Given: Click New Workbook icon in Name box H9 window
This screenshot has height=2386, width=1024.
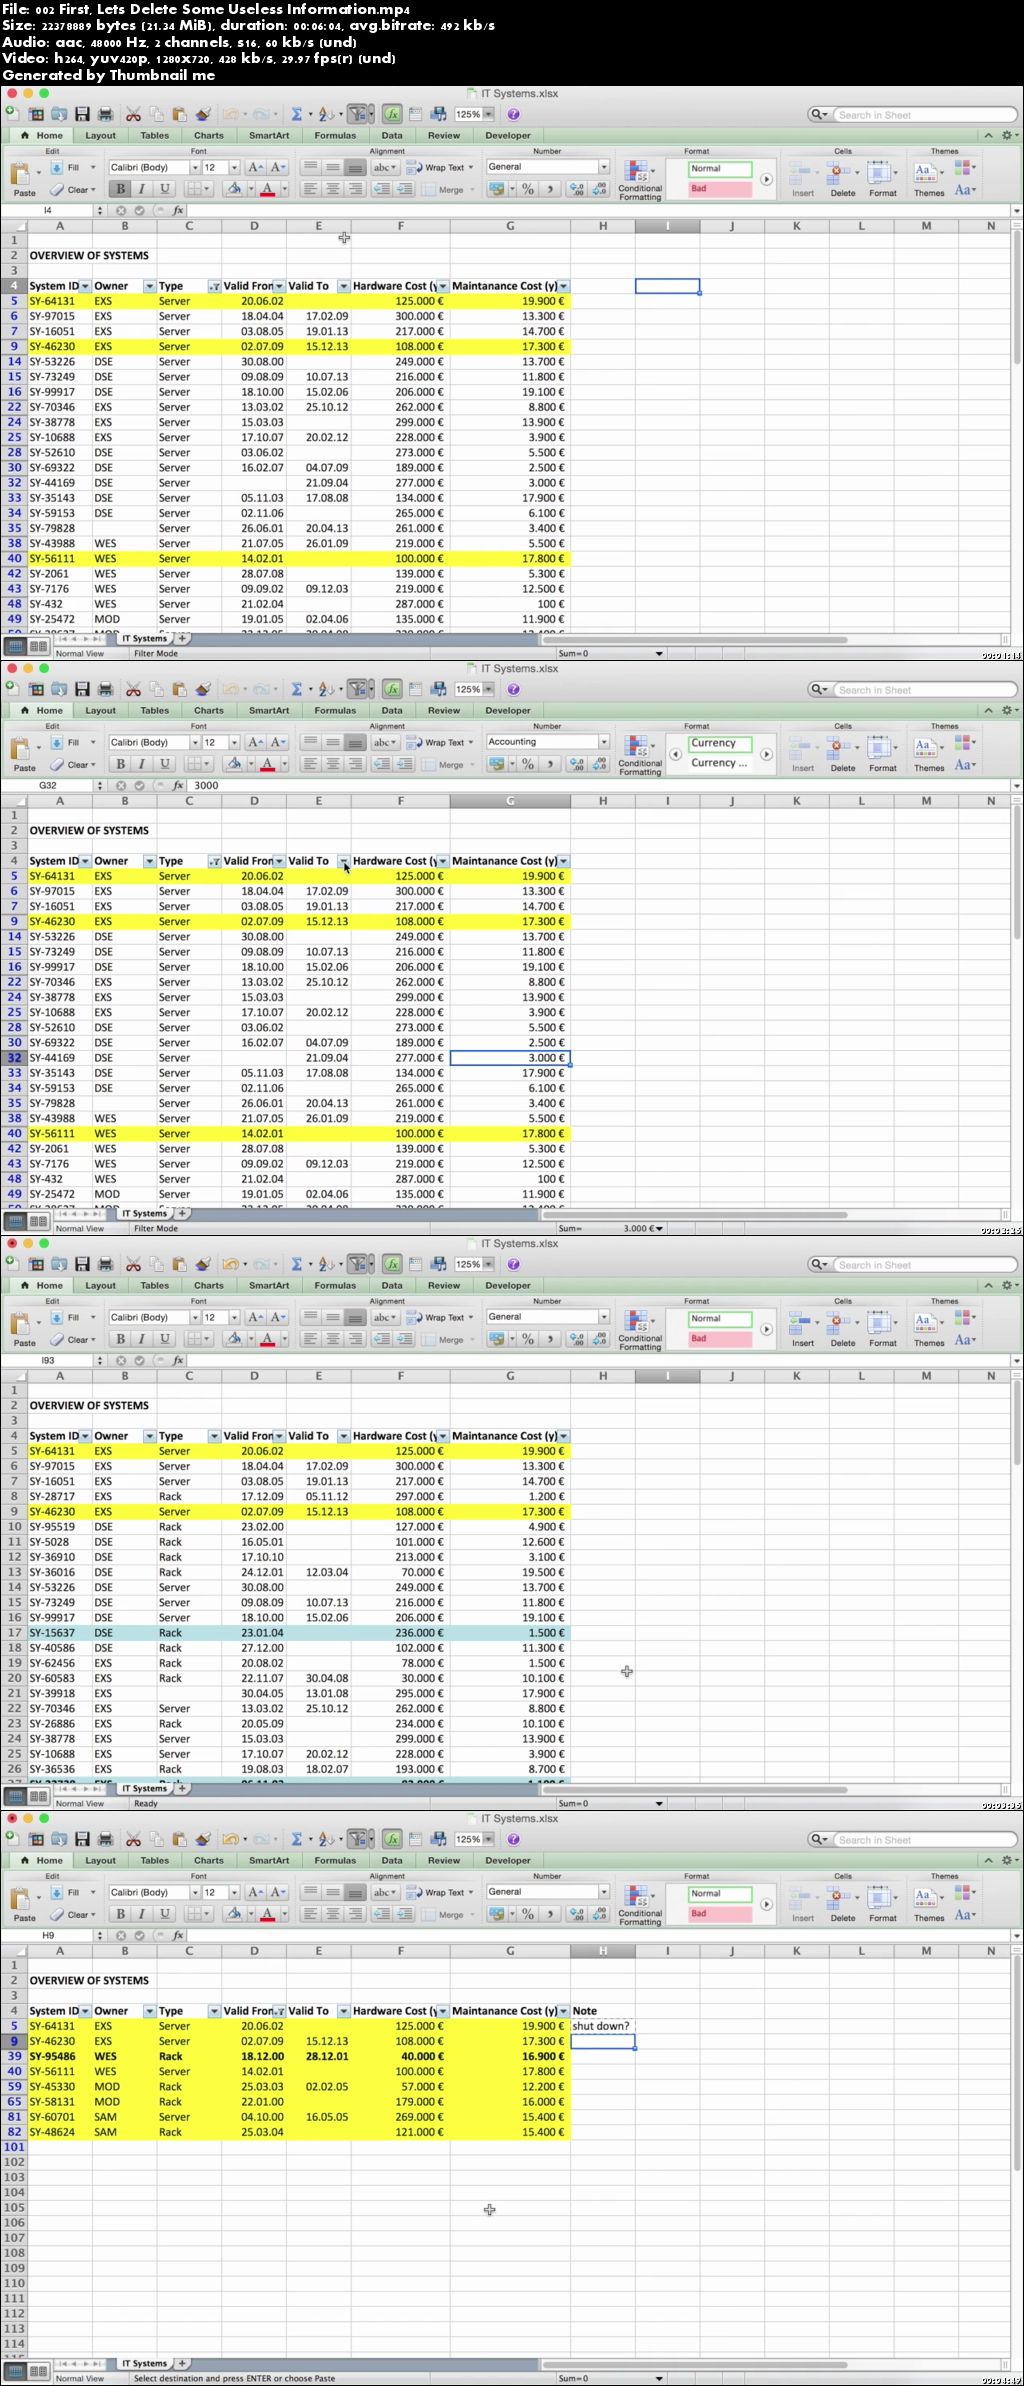Looking at the screenshot, I should (x=12, y=1838).
